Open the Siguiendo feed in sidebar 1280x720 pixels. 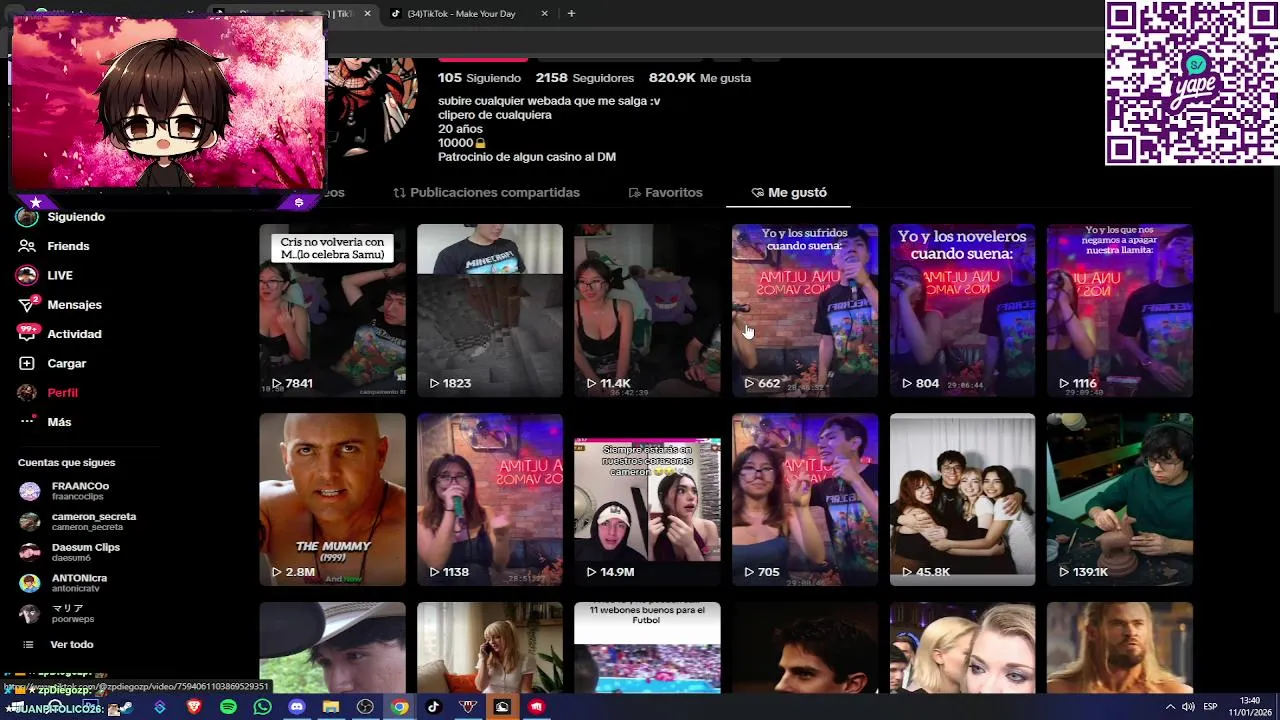62,217
